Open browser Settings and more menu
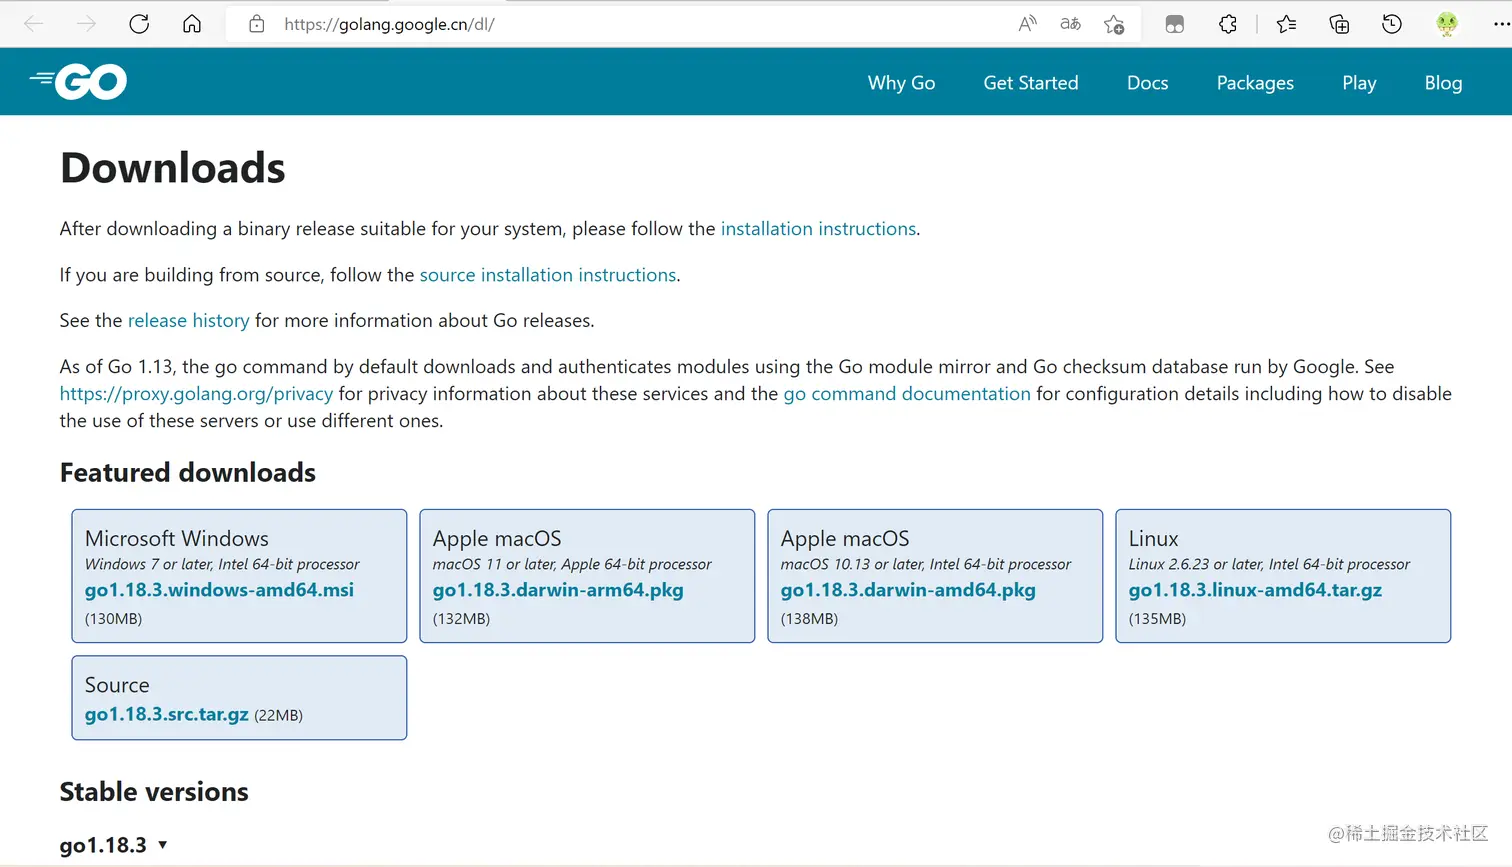Viewport: 1512px width, 867px height. [x=1501, y=24]
